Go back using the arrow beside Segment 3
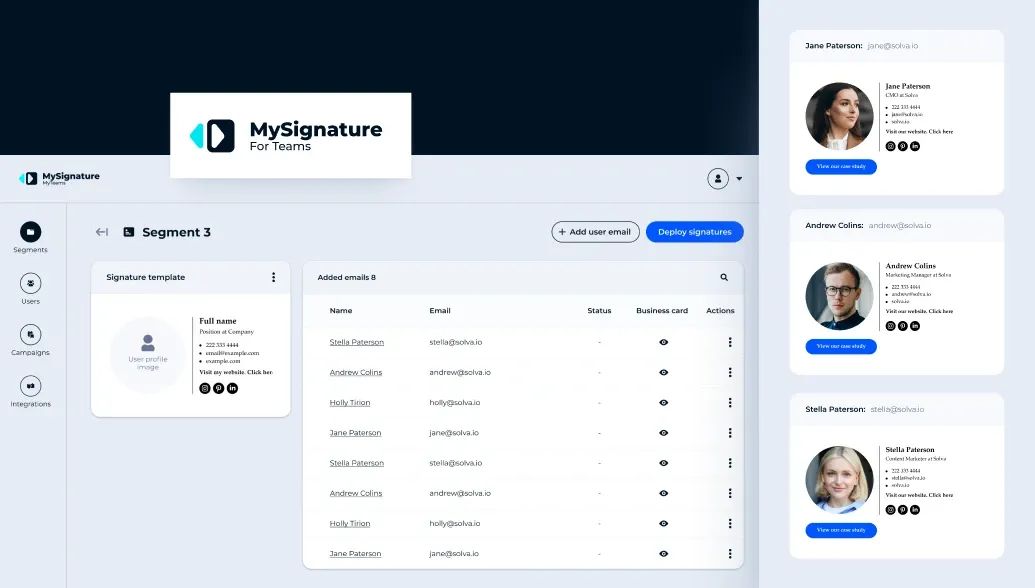The width and height of the screenshot is (1035, 588). pyautogui.click(x=102, y=232)
